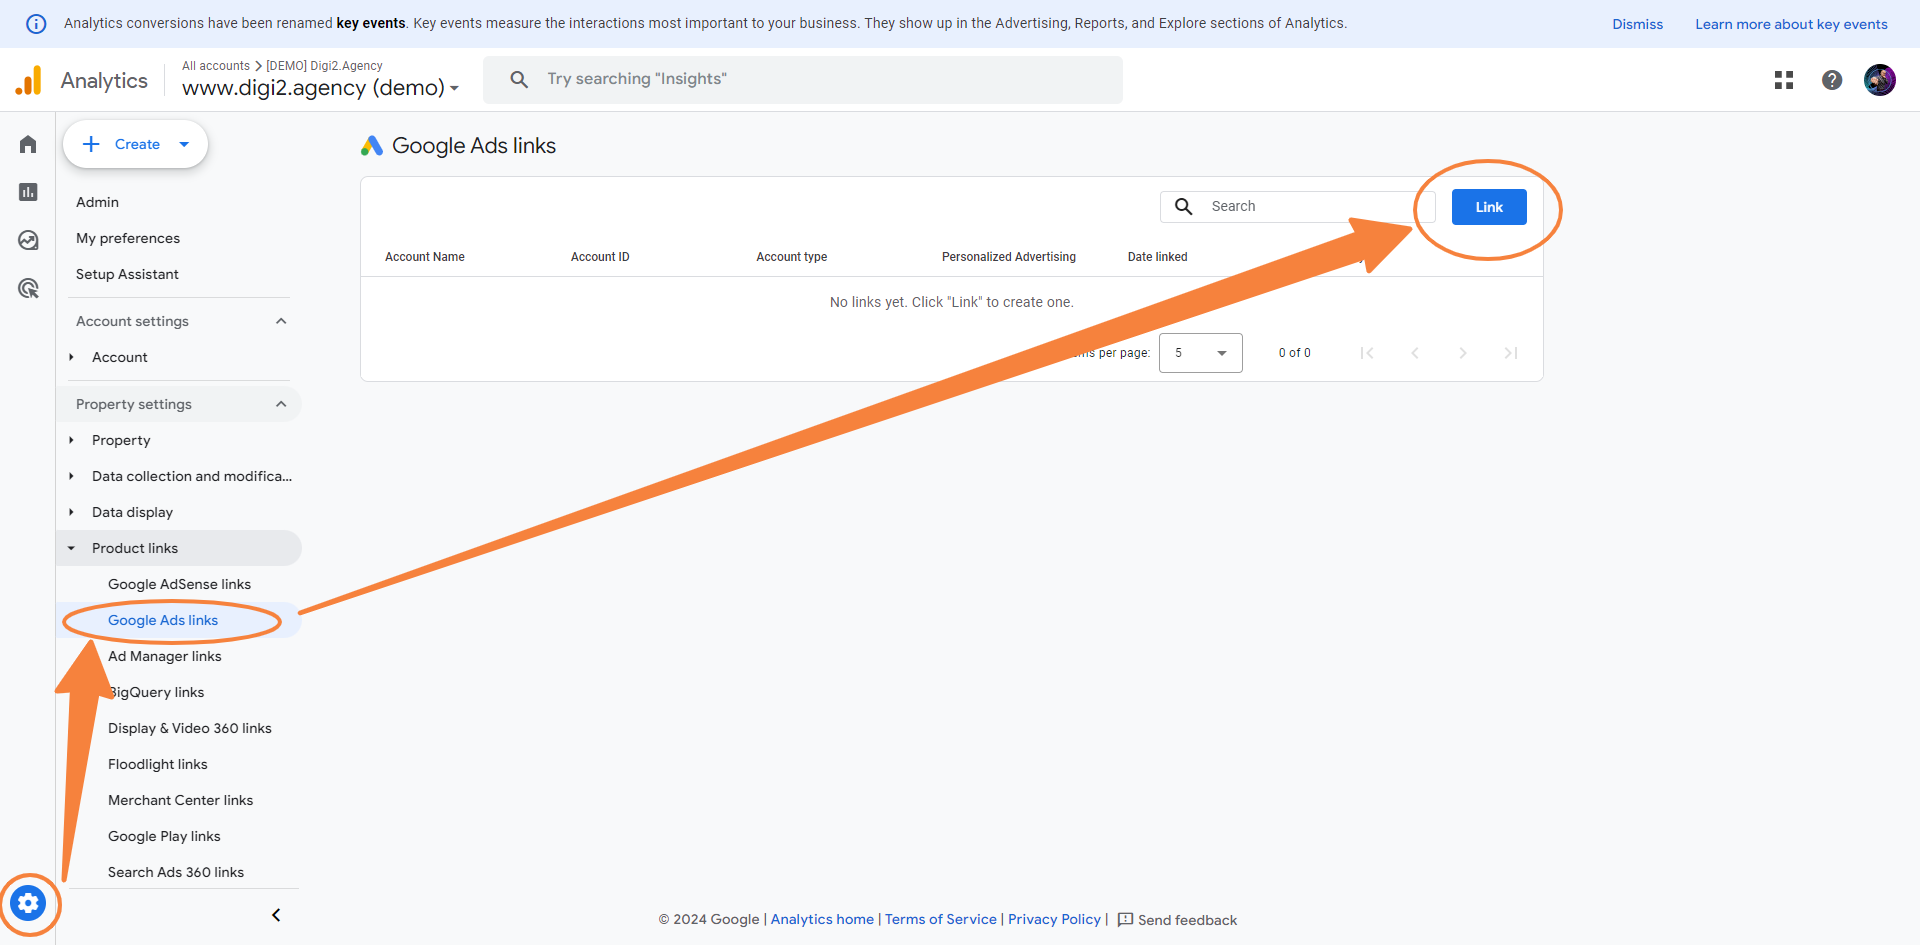Select Search Ads 360 links
This screenshot has width=1920, height=945.
[176, 872]
